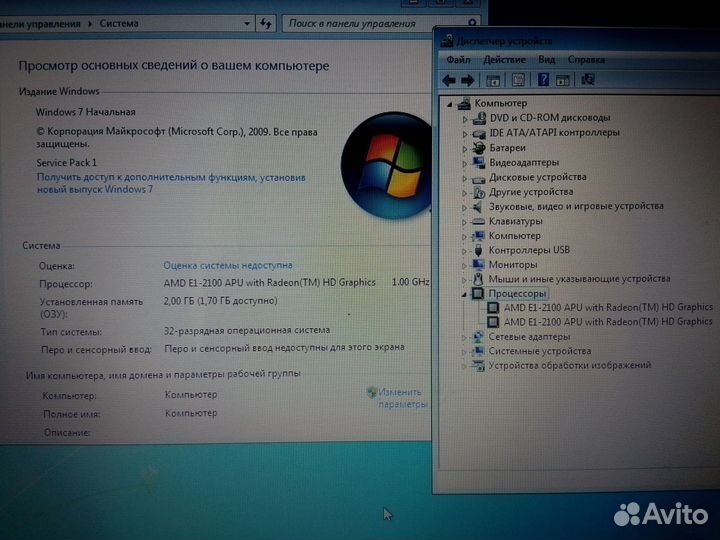The width and height of the screenshot is (720, 540).
Task: Click the sound devices speaker icon
Action: (478, 207)
